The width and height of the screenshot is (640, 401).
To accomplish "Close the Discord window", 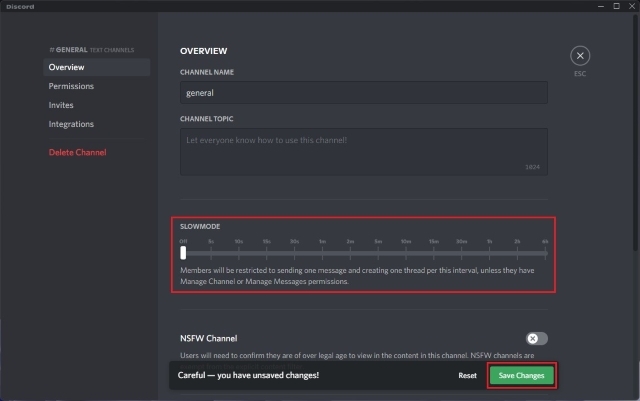I will 632,6.
